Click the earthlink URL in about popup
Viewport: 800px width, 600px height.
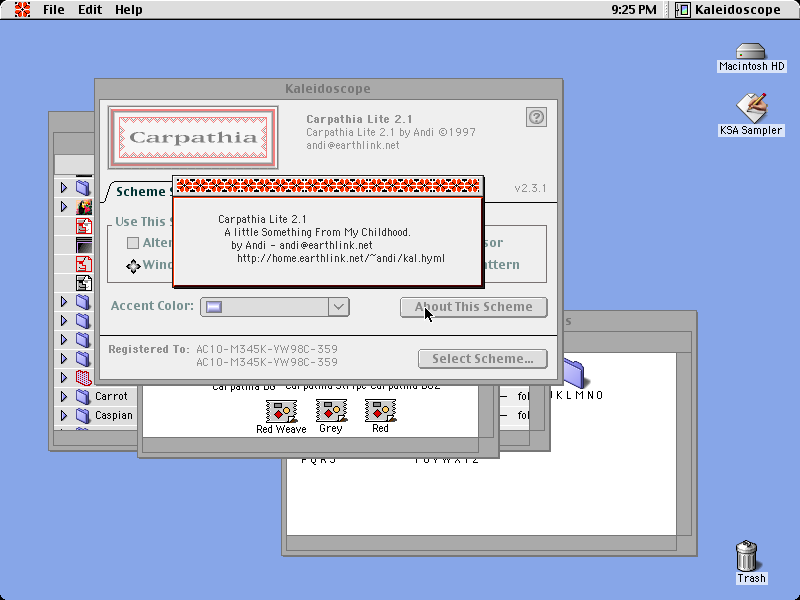pos(341,258)
